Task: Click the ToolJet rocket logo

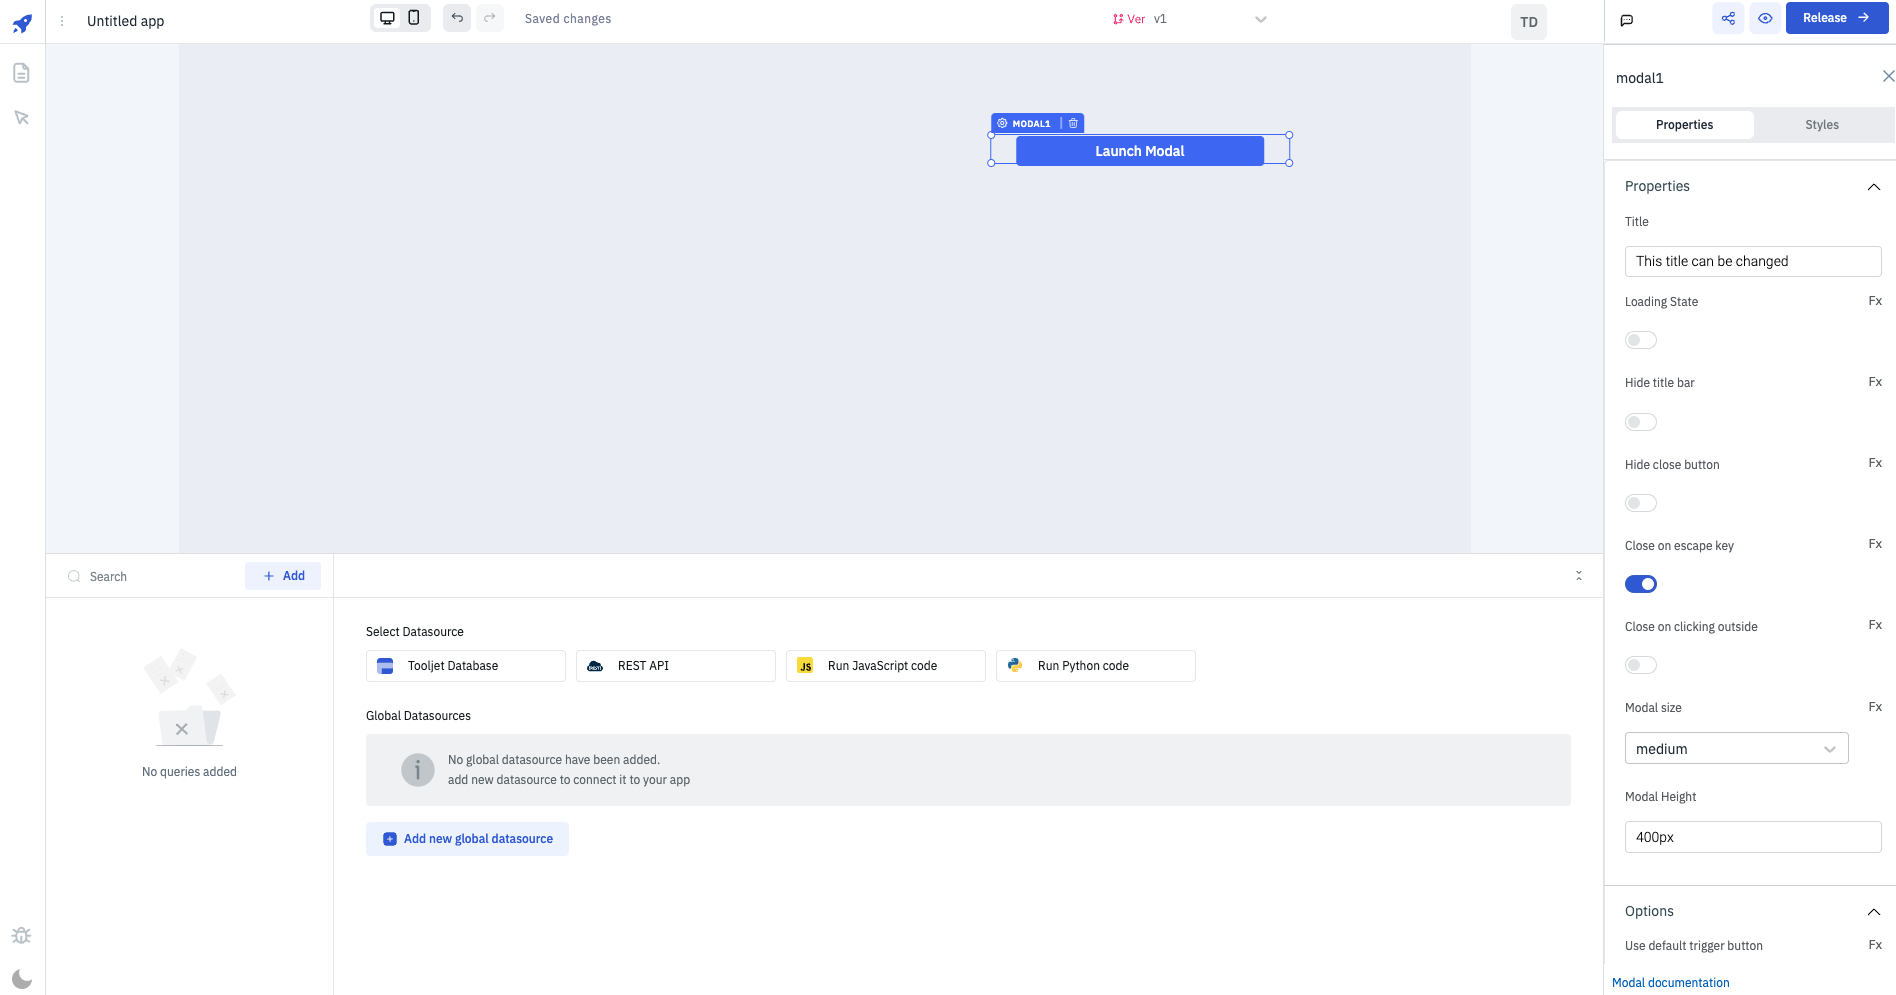Action: click(x=22, y=23)
